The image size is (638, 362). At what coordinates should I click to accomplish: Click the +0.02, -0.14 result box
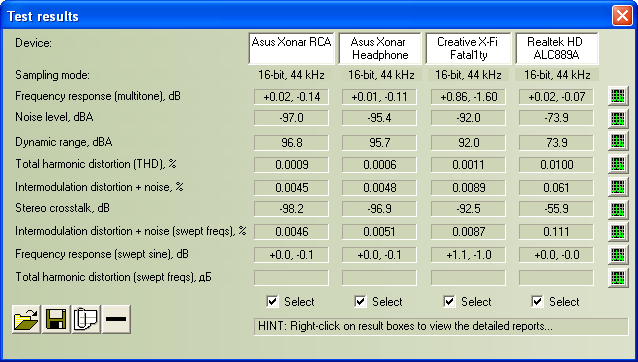tap(291, 97)
